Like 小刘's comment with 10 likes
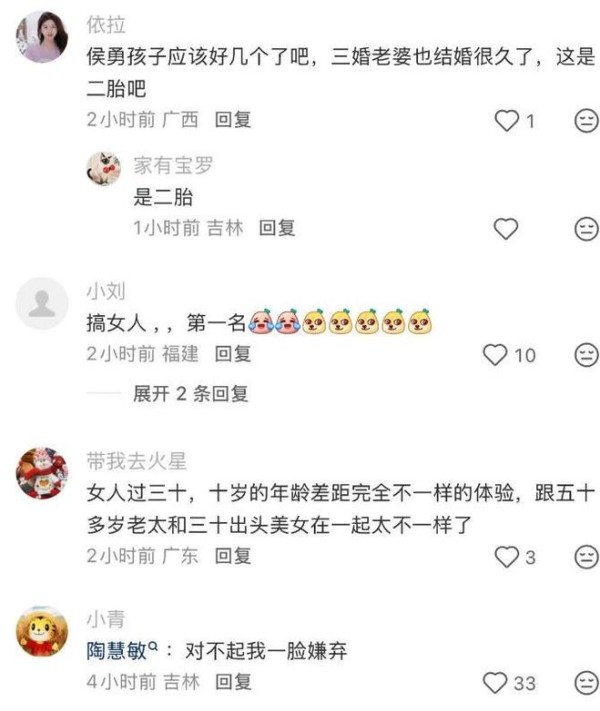 pyautogui.click(x=495, y=355)
